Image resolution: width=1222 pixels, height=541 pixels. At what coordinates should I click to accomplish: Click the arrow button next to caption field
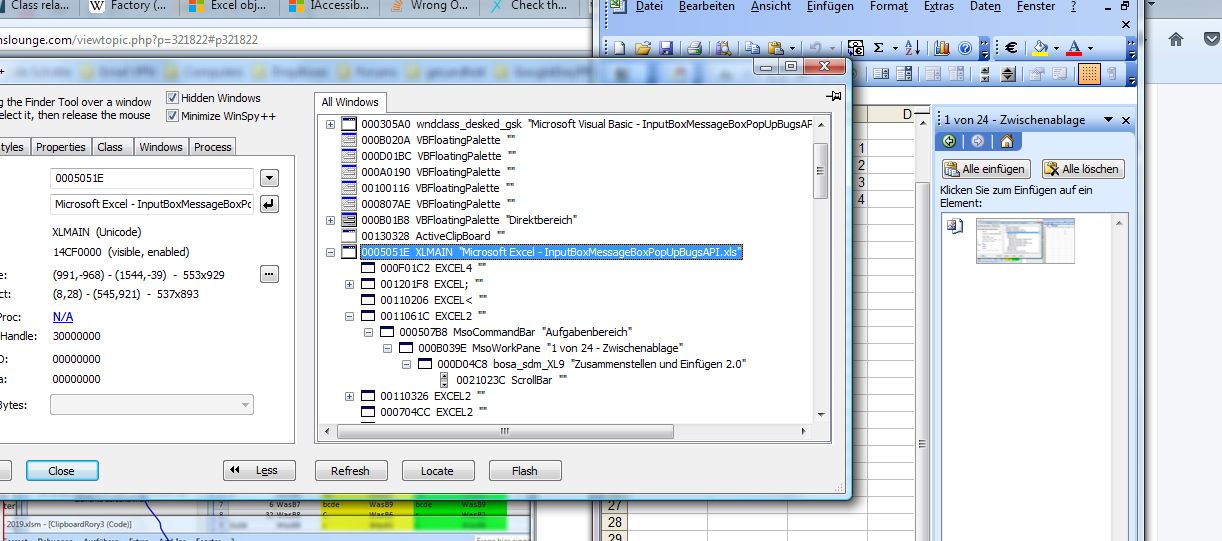click(269, 204)
